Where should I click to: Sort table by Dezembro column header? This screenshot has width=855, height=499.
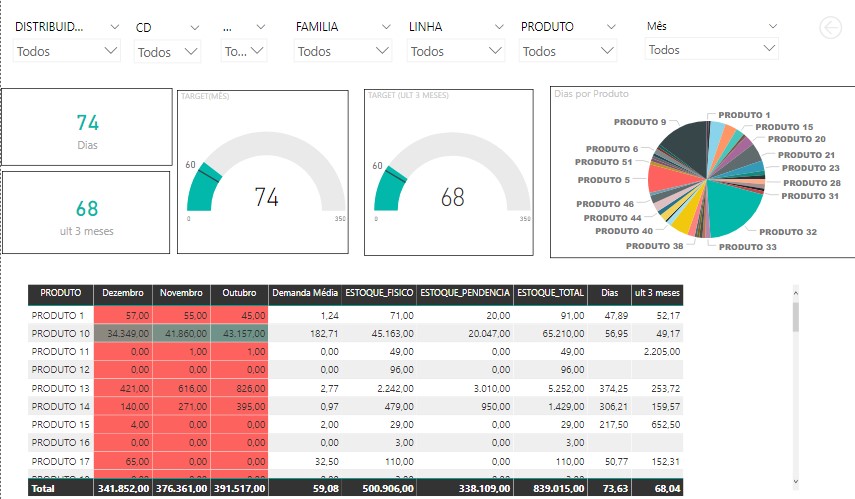pyautogui.click(x=122, y=294)
